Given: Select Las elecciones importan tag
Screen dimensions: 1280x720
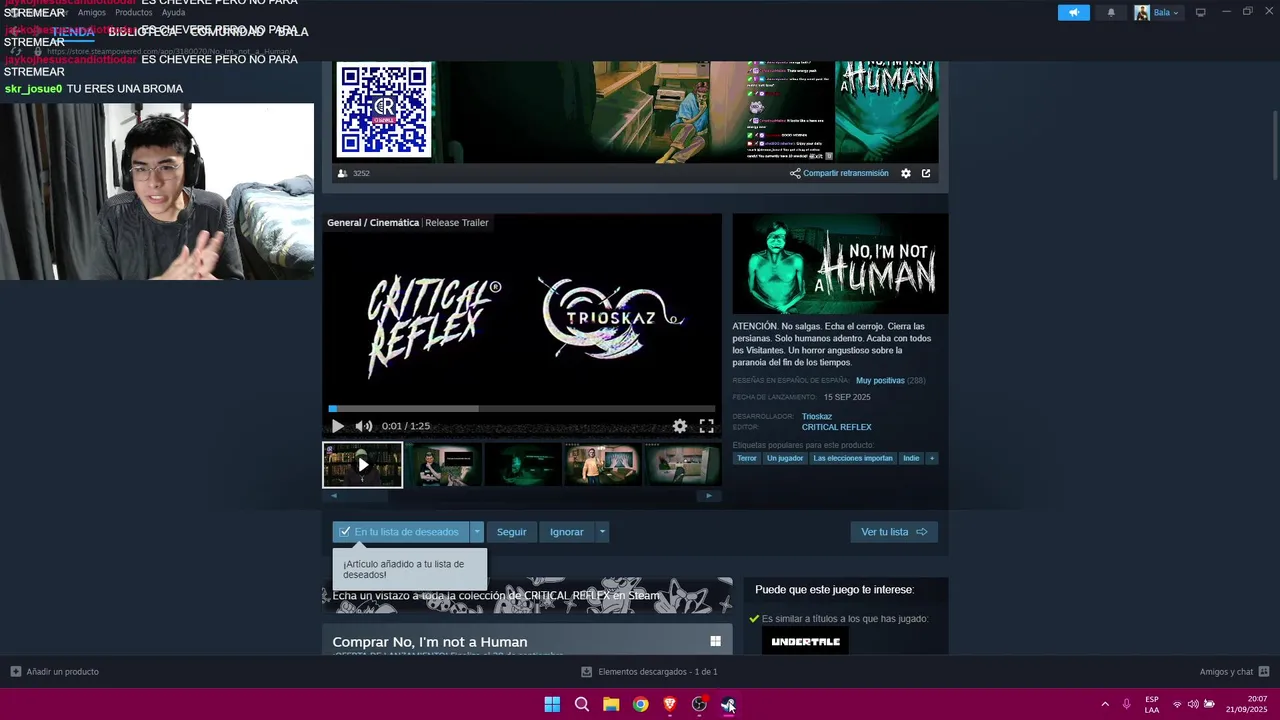Looking at the screenshot, I should point(853,459).
